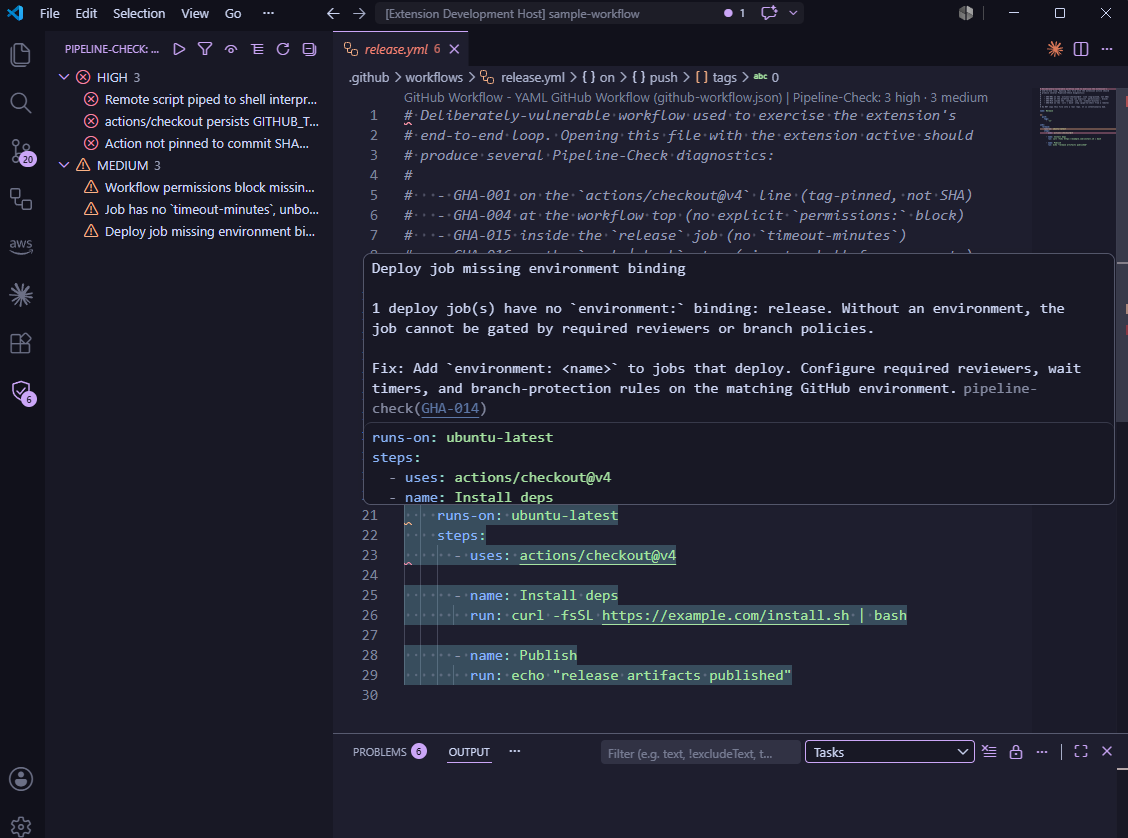
Task: Click the 'tags' breadcrumb
Action: coord(716,77)
